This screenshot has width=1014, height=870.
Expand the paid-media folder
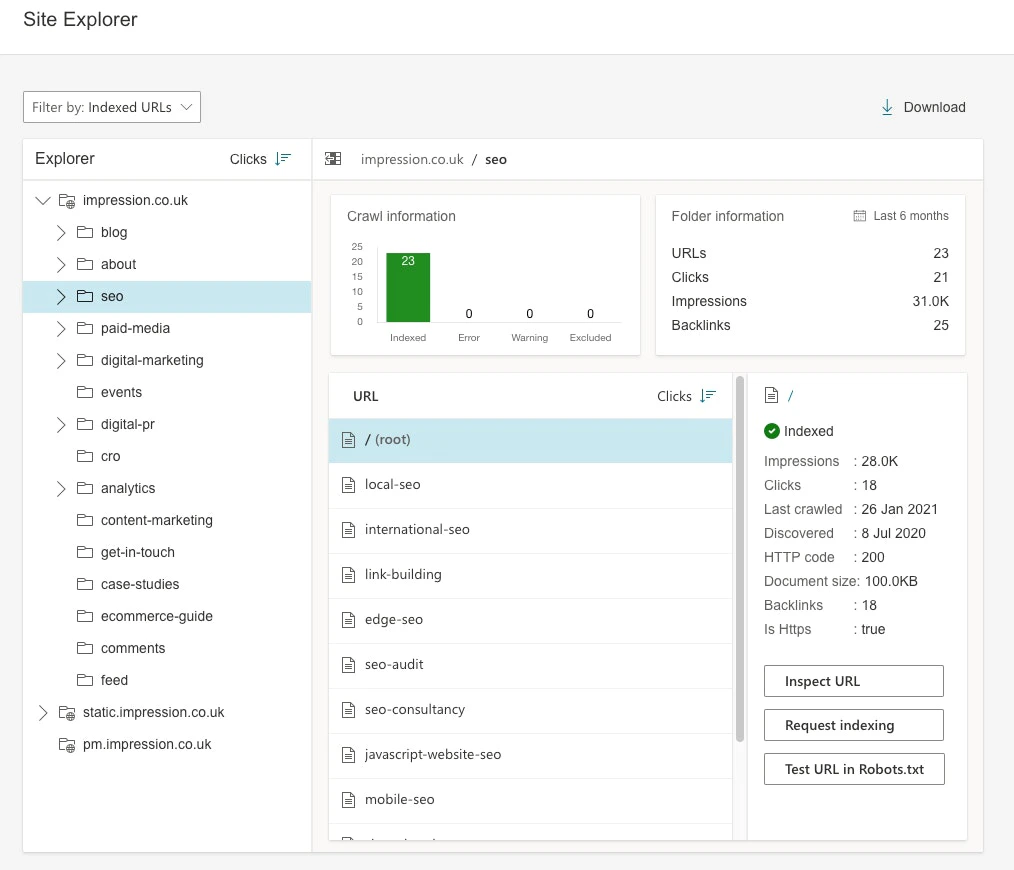pos(61,329)
